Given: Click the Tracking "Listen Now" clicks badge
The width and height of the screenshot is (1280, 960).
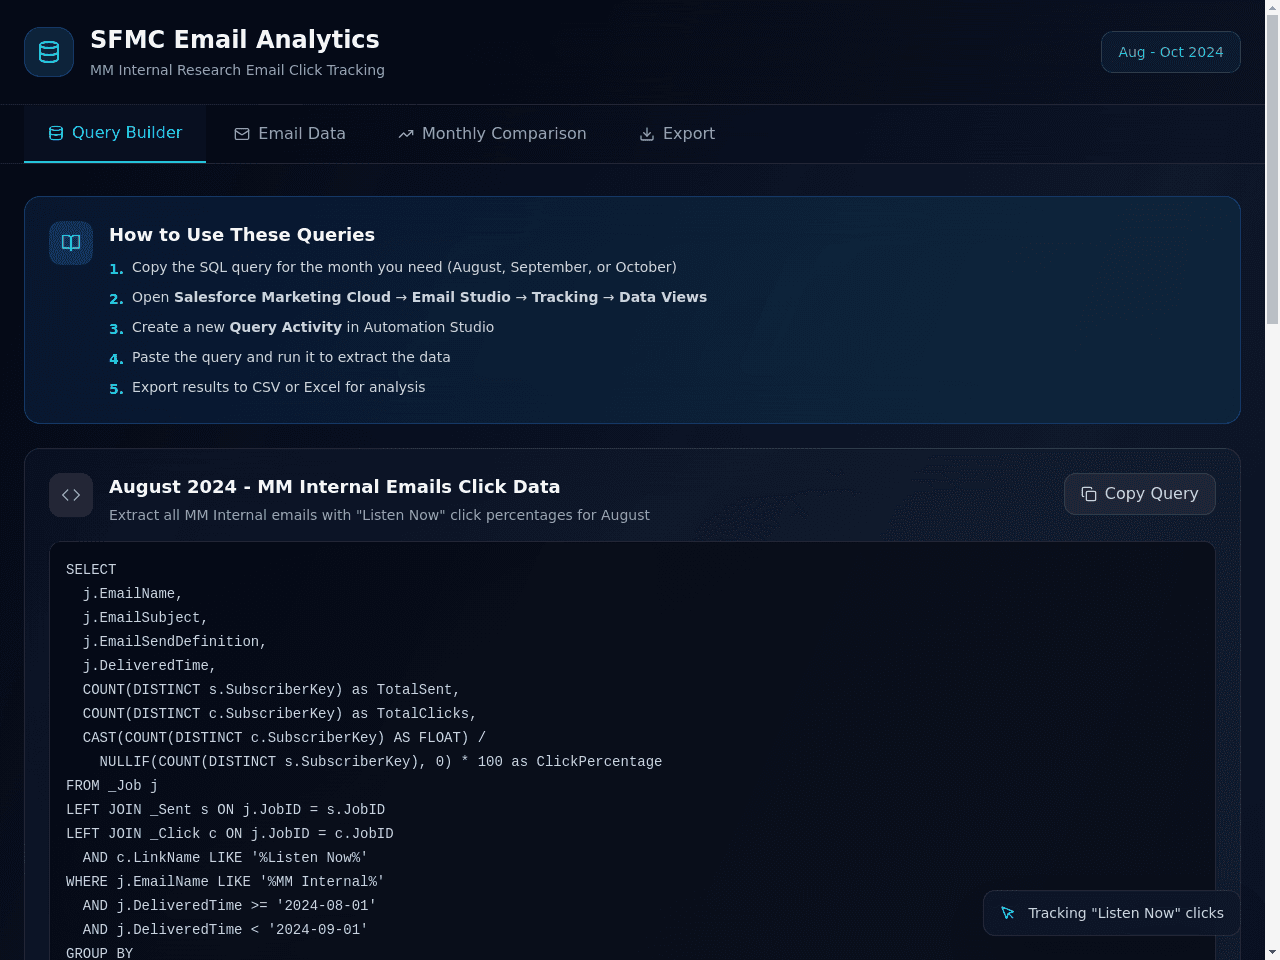Looking at the screenshot, I should 1112,913.
